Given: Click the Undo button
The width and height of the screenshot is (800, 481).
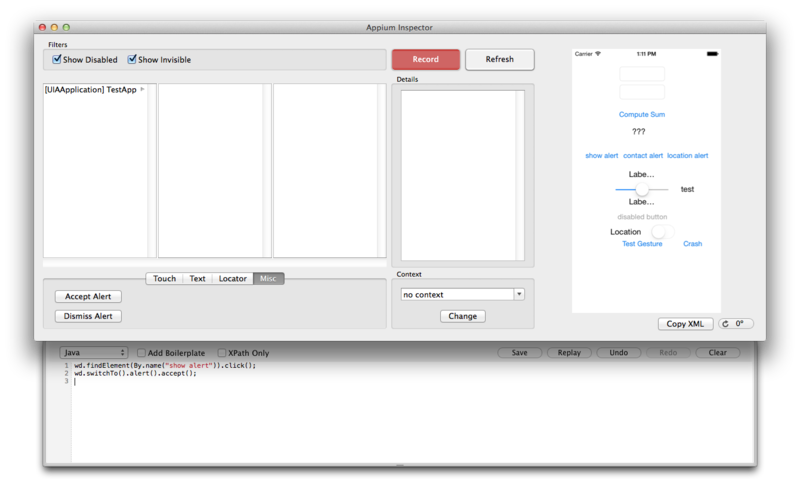Looking at the screenshot, I should pyautogui.click(x=618, y=352).
